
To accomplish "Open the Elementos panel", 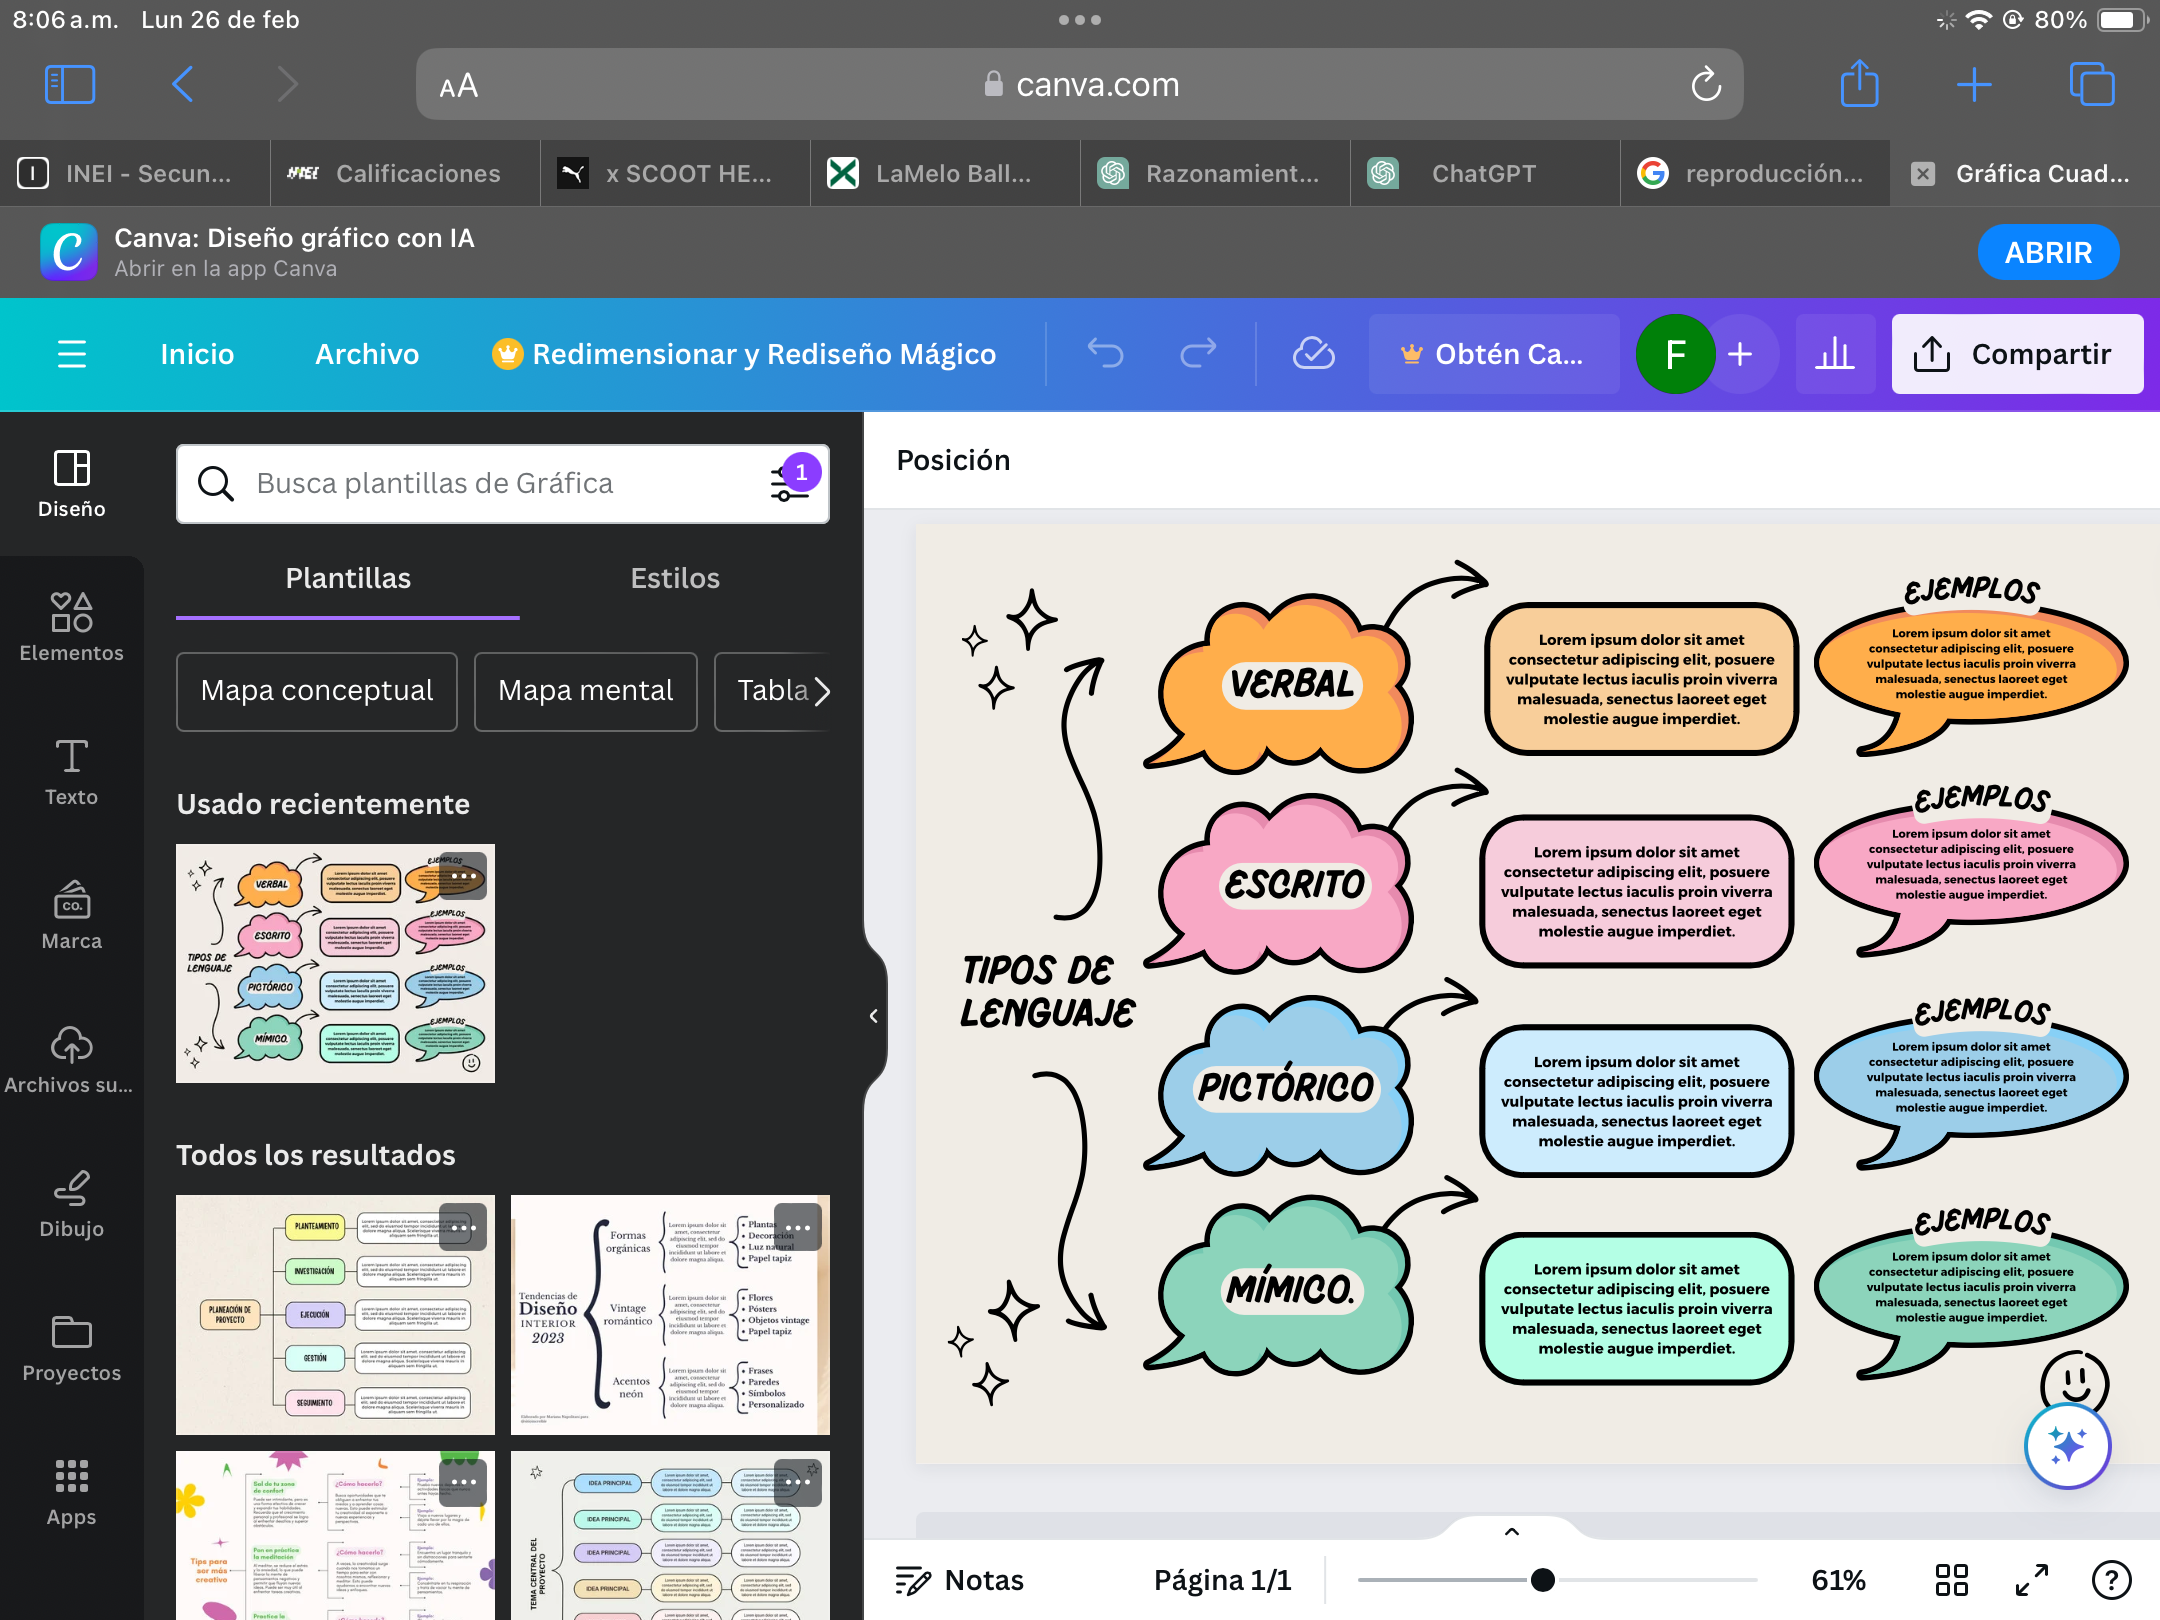I will coord(71,626).
